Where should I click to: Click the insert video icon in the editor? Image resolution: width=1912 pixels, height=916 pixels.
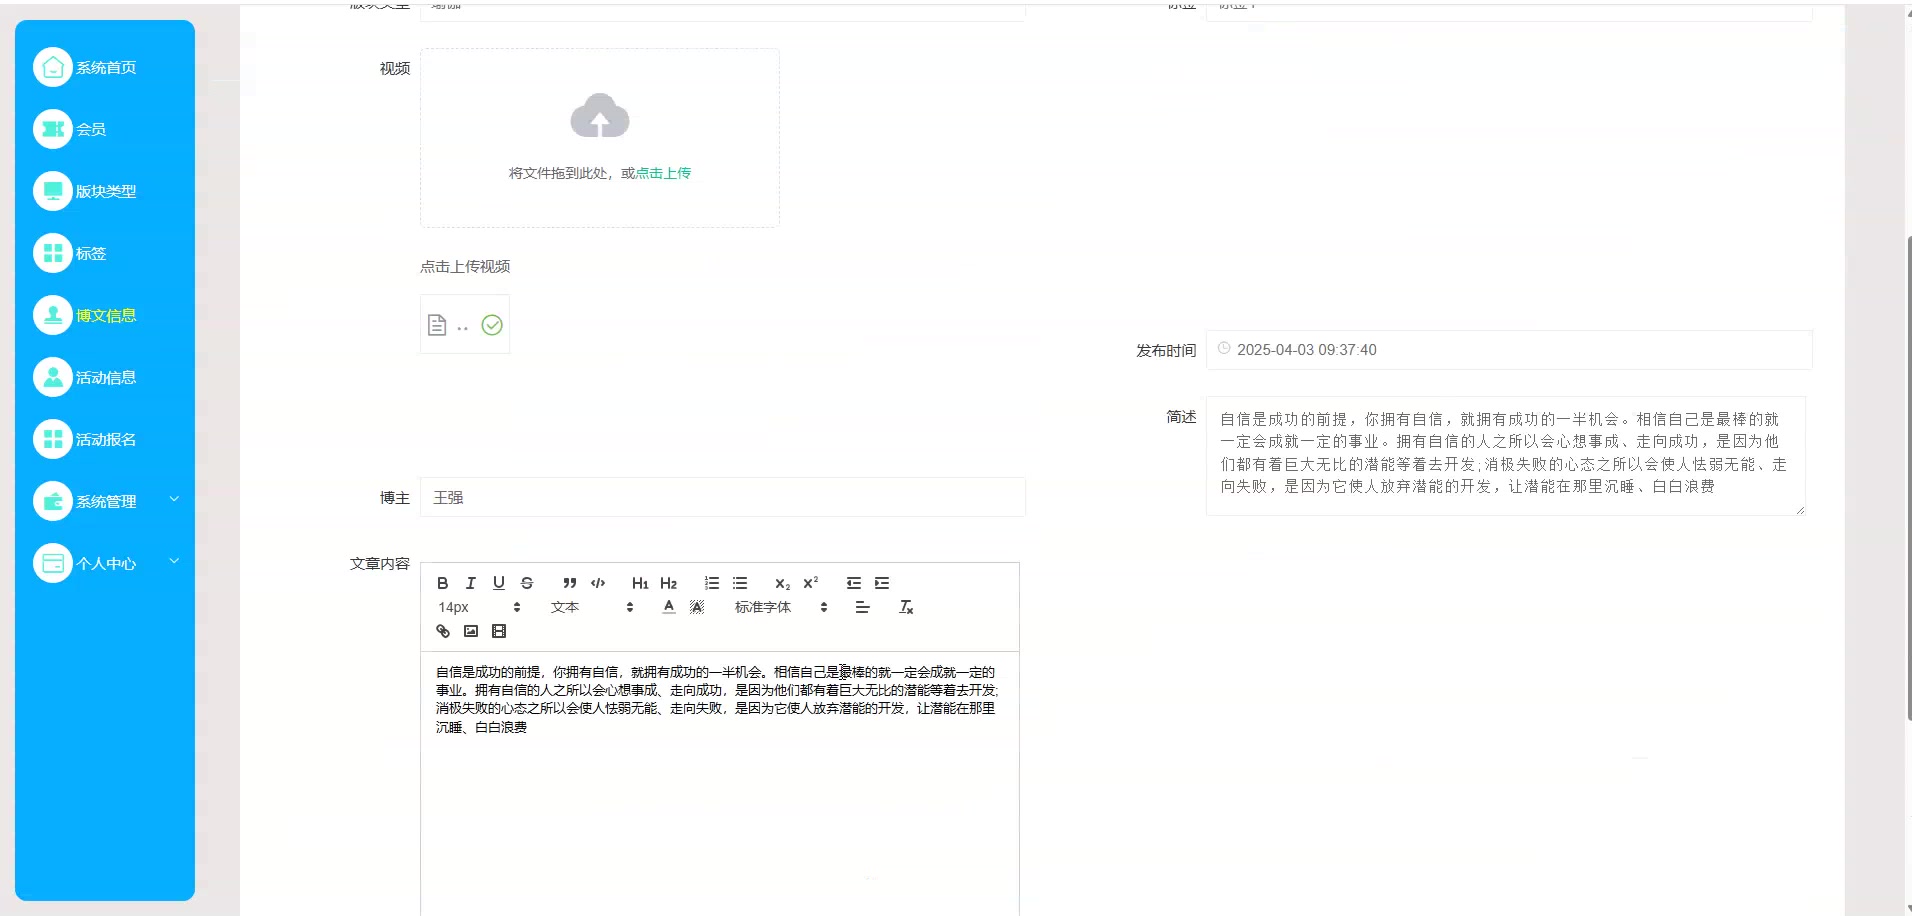(498, 631)
